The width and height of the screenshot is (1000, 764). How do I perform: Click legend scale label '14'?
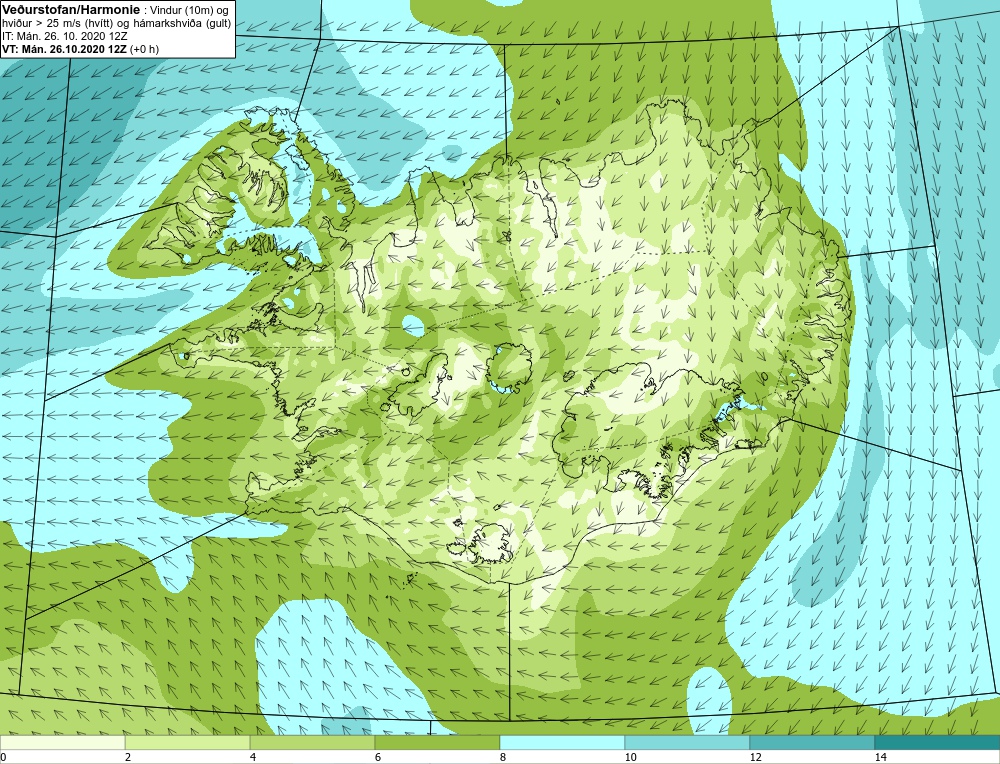pos(880,757)
